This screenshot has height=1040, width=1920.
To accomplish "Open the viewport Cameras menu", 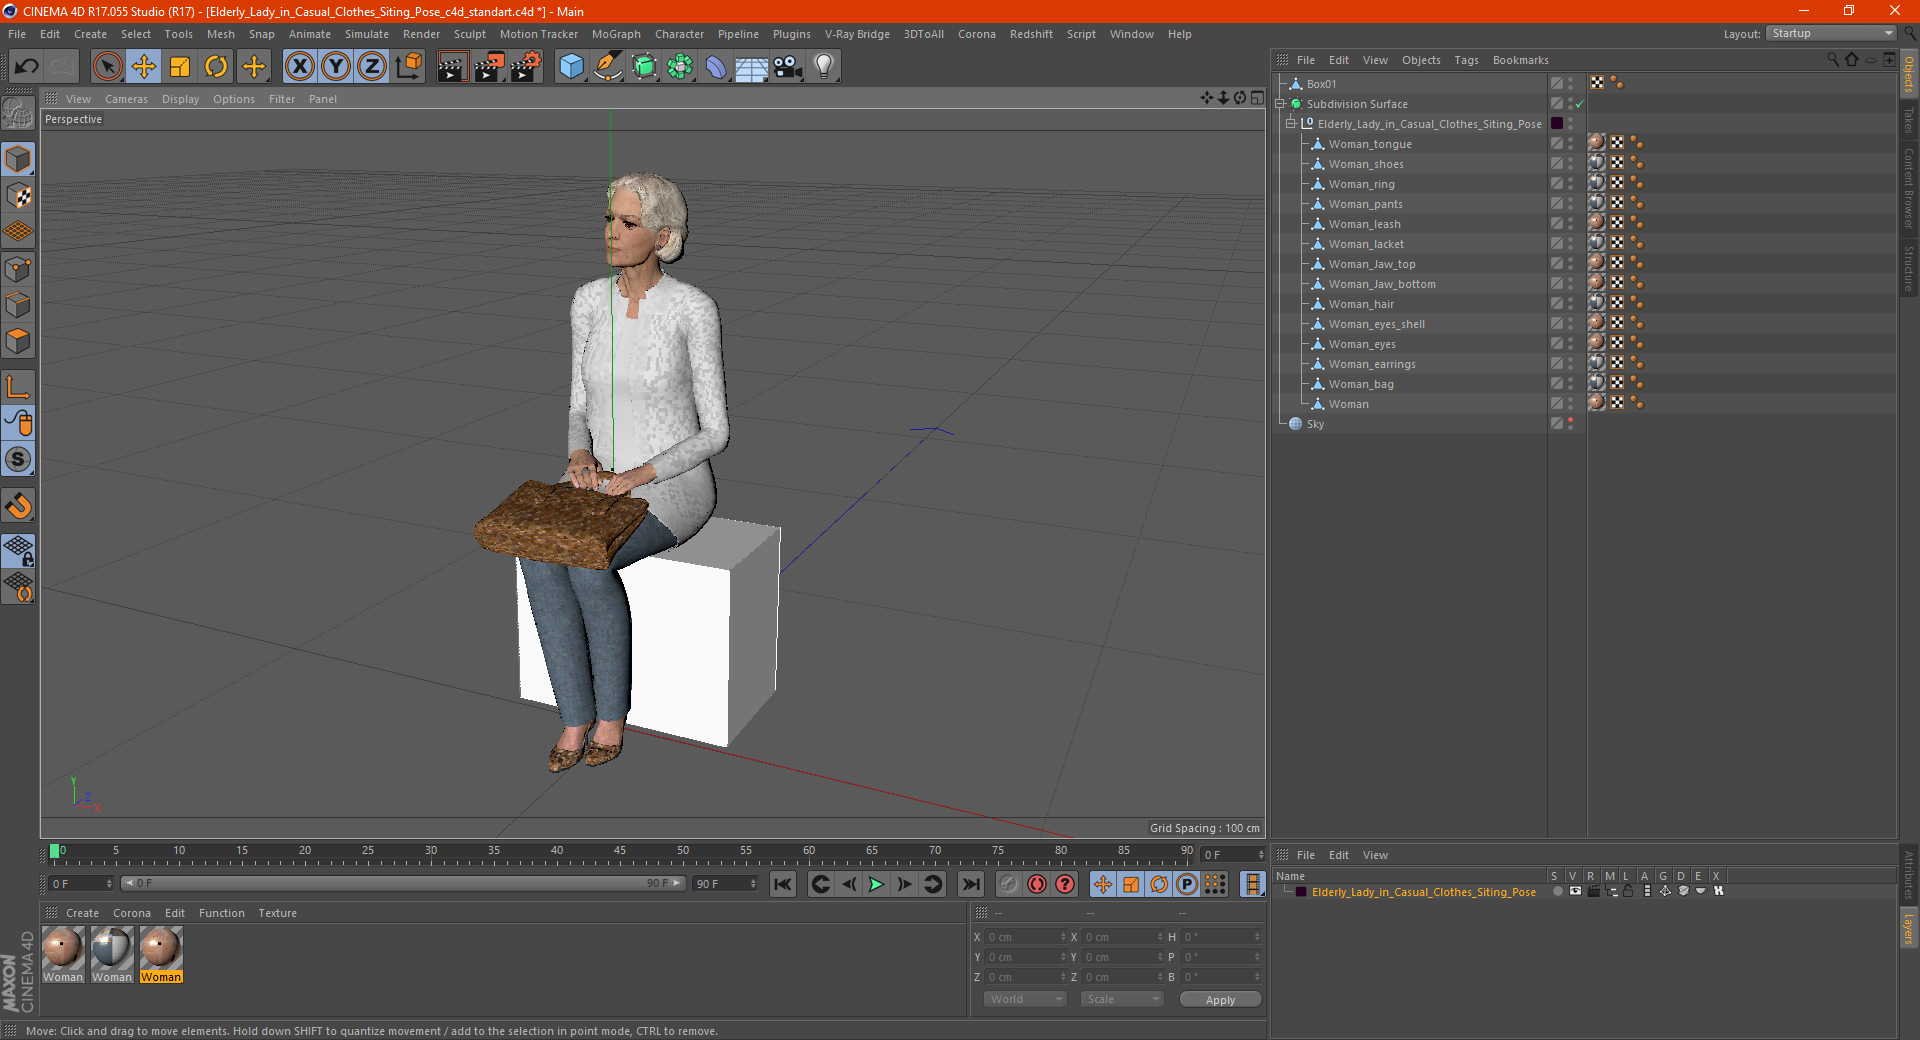I will click(126, 99).
